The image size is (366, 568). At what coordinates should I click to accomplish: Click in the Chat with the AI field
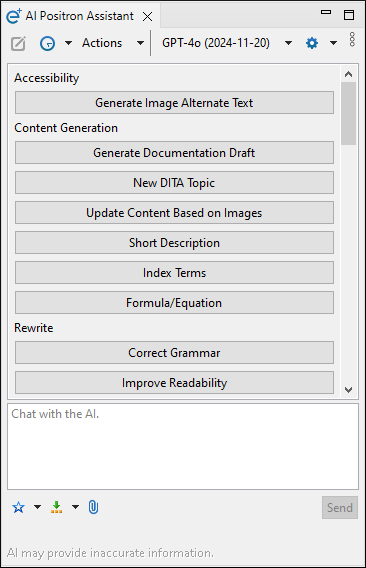(183, 447)
